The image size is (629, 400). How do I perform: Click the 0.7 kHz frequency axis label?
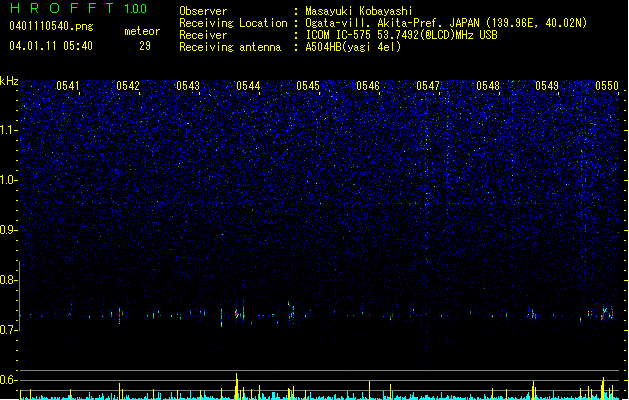(x=8, y=330)
